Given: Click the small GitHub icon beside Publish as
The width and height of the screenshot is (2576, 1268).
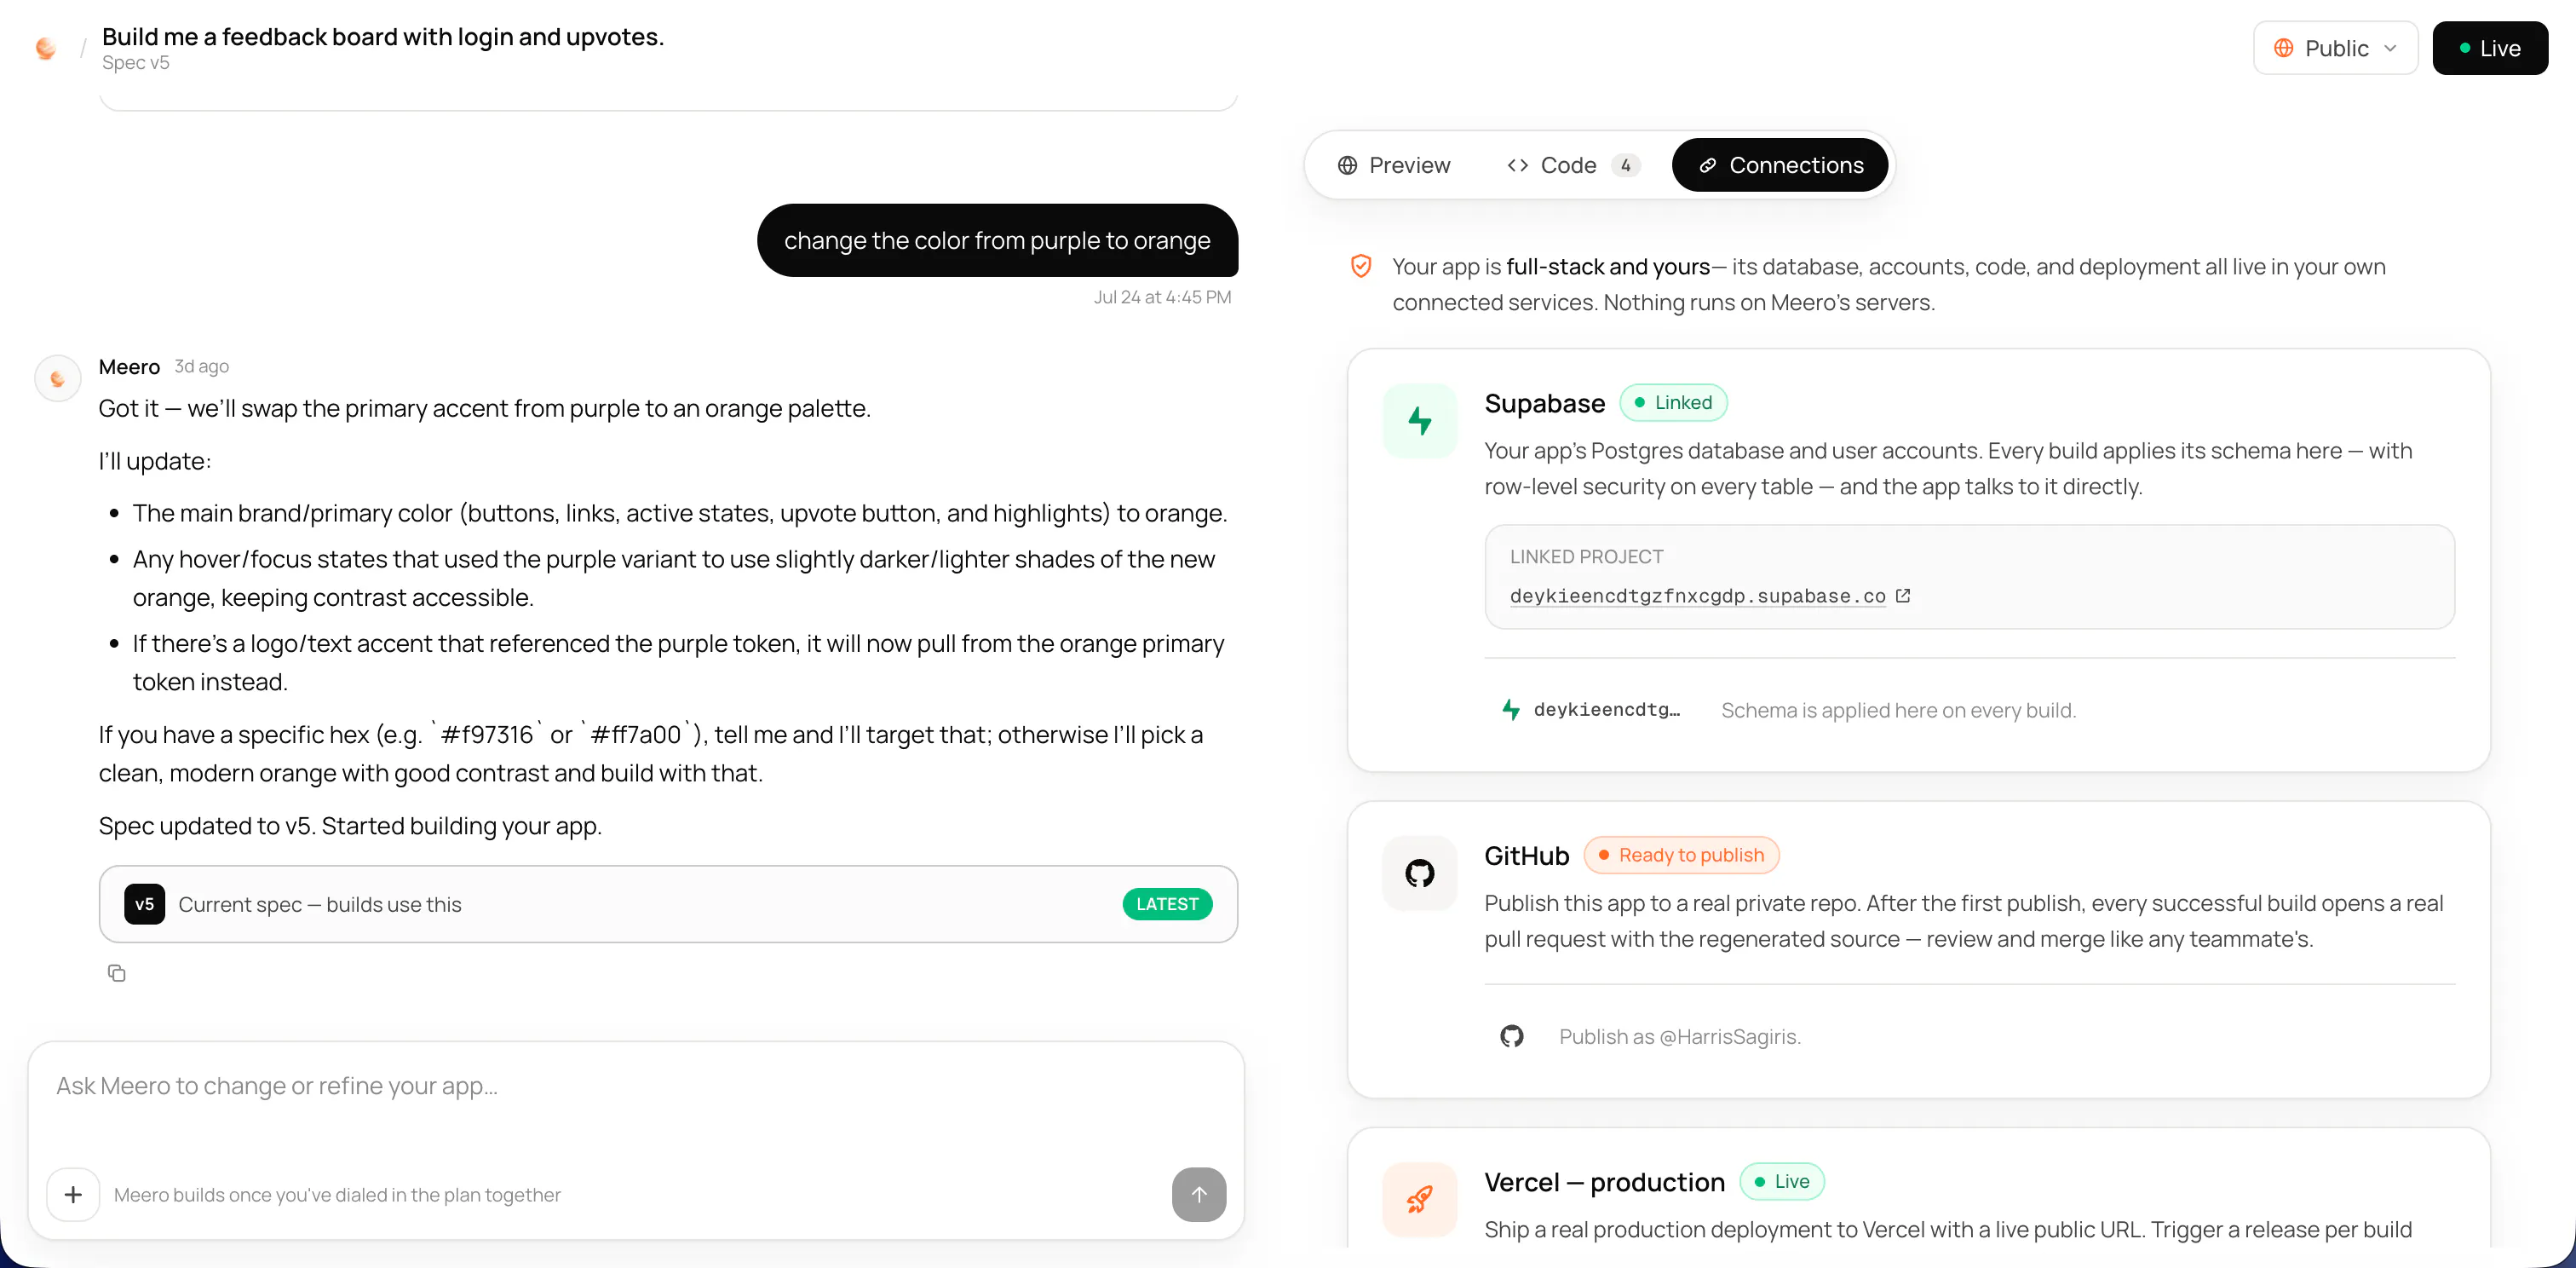Looking at the screenshot, I should tap(1512, 1036).
